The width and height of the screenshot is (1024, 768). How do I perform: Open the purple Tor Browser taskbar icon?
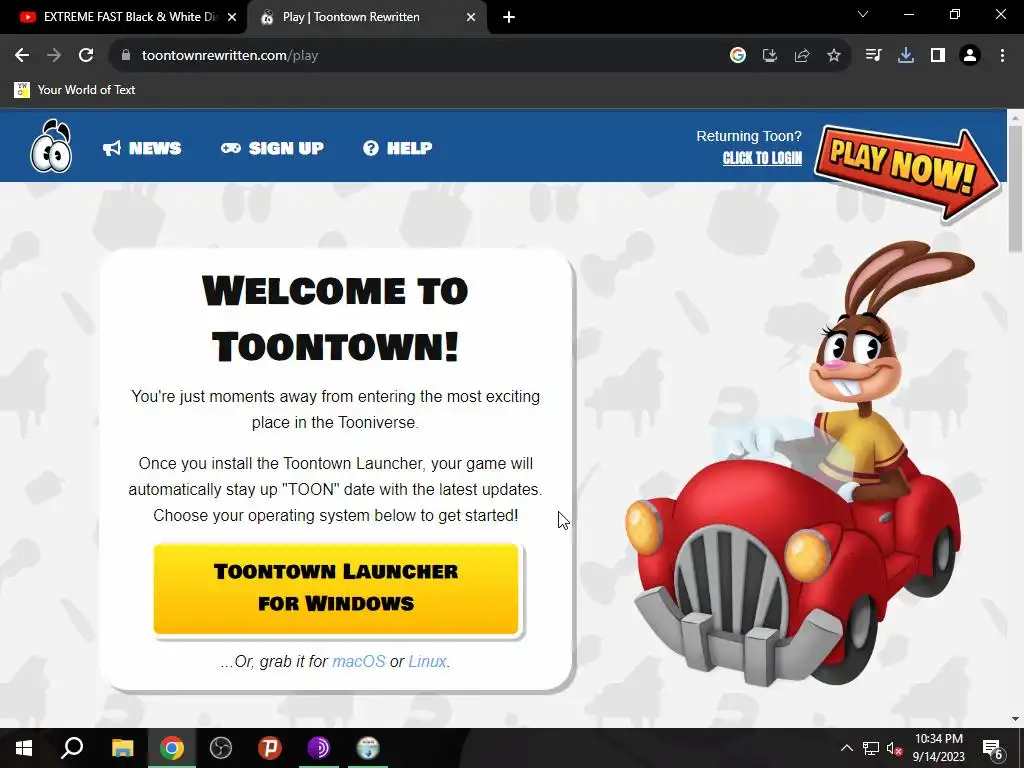coord(319,748)
